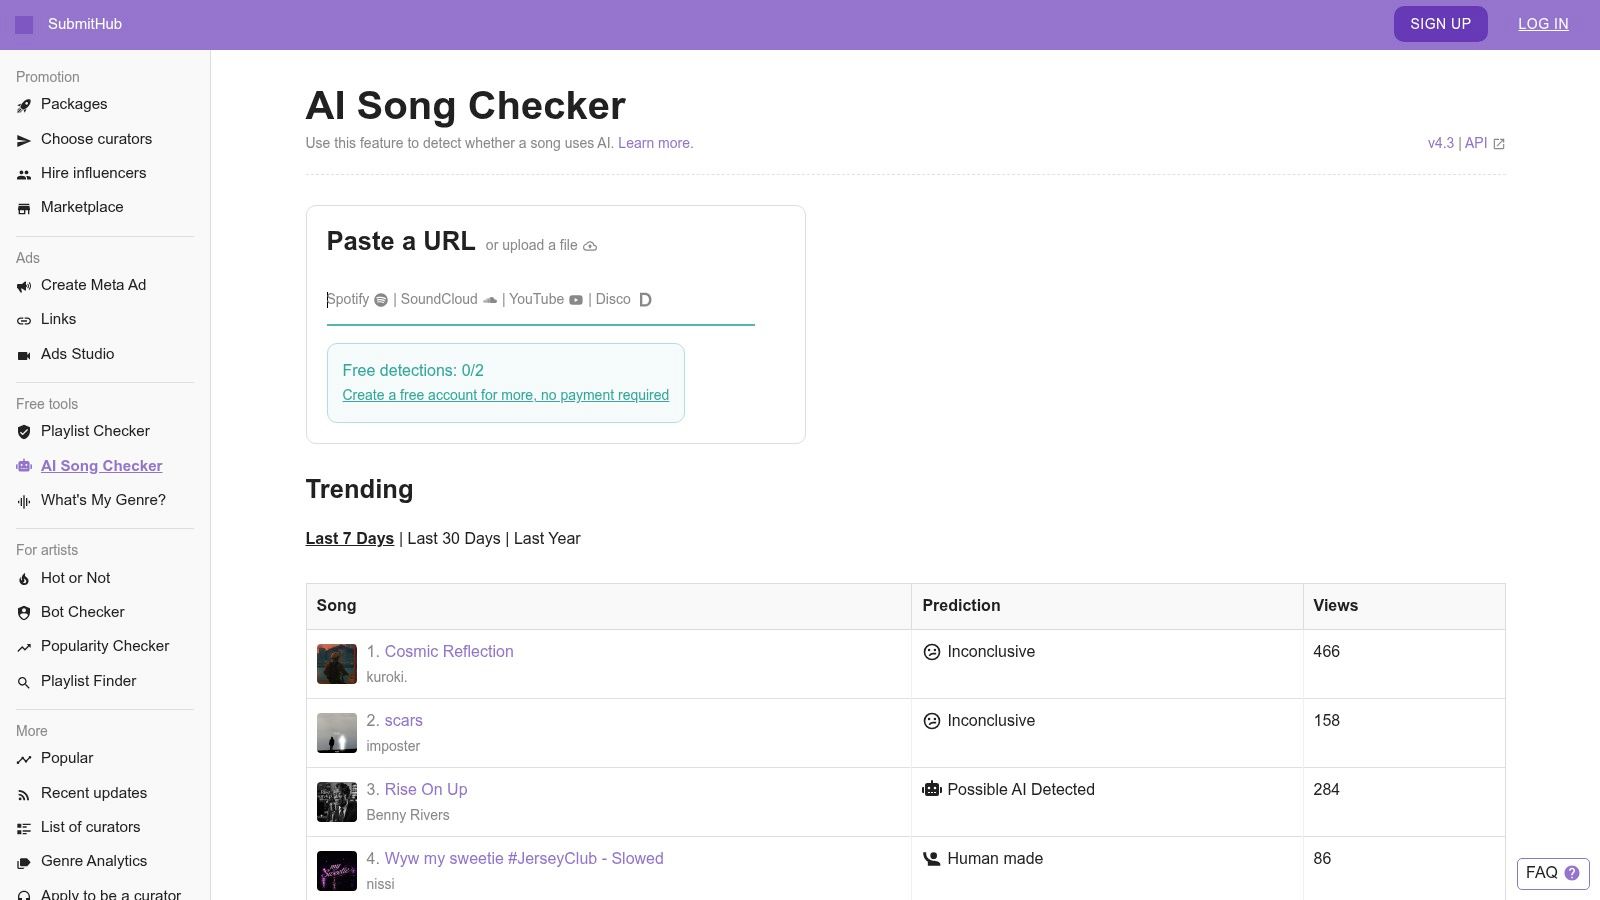Image resolution: width=1600 pixels, height=900 pixels.
Task: Click the Links chain icon
Action: click(24, 320)
